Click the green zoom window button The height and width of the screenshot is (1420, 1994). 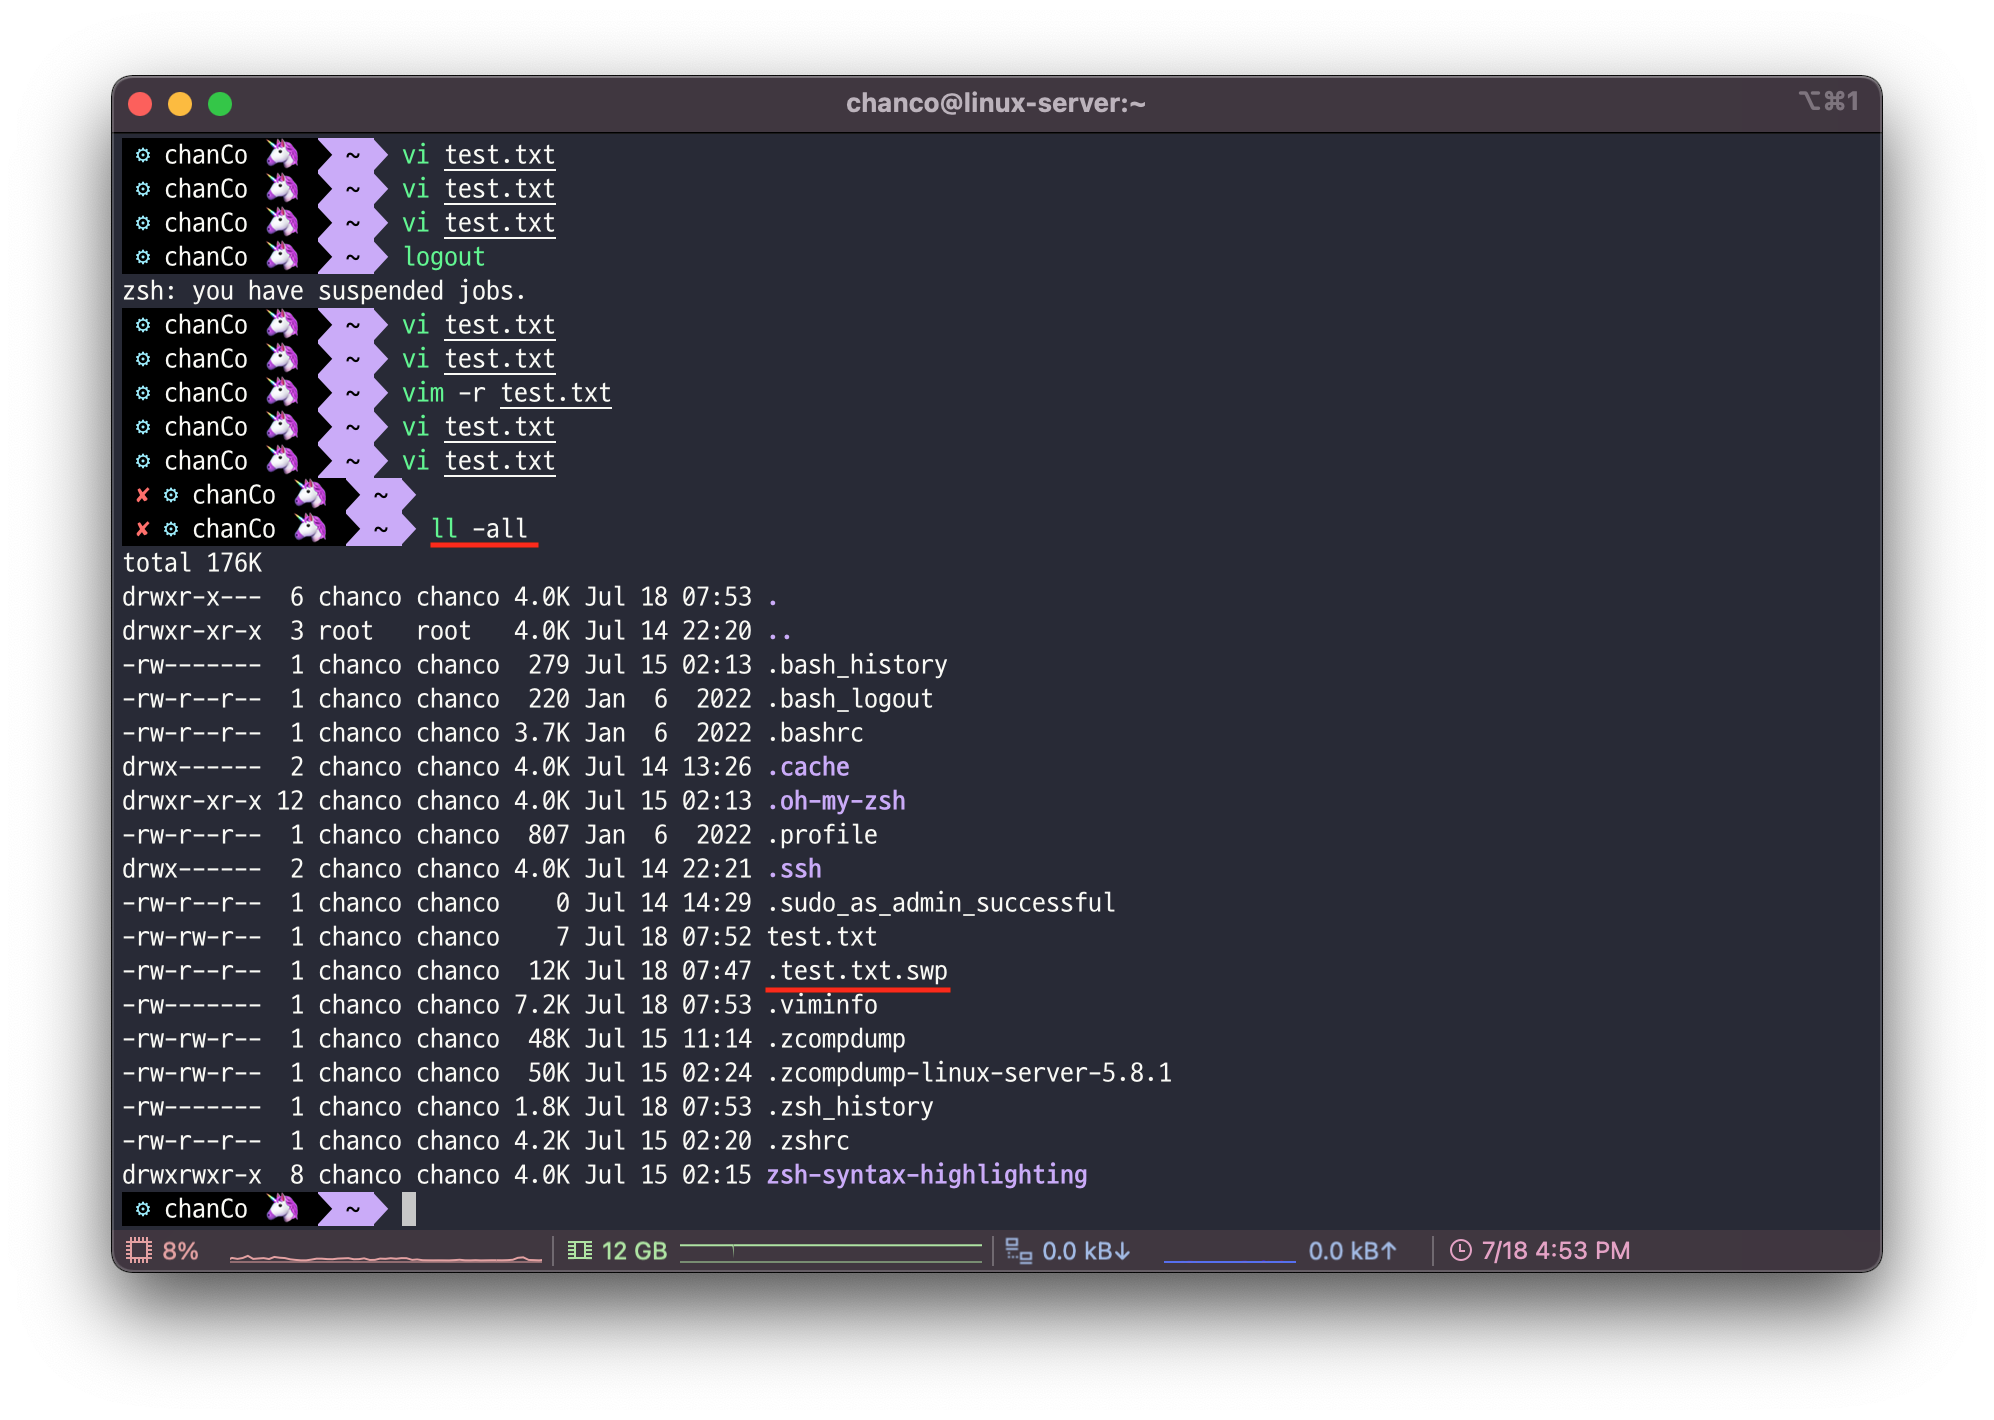[220, 104]
